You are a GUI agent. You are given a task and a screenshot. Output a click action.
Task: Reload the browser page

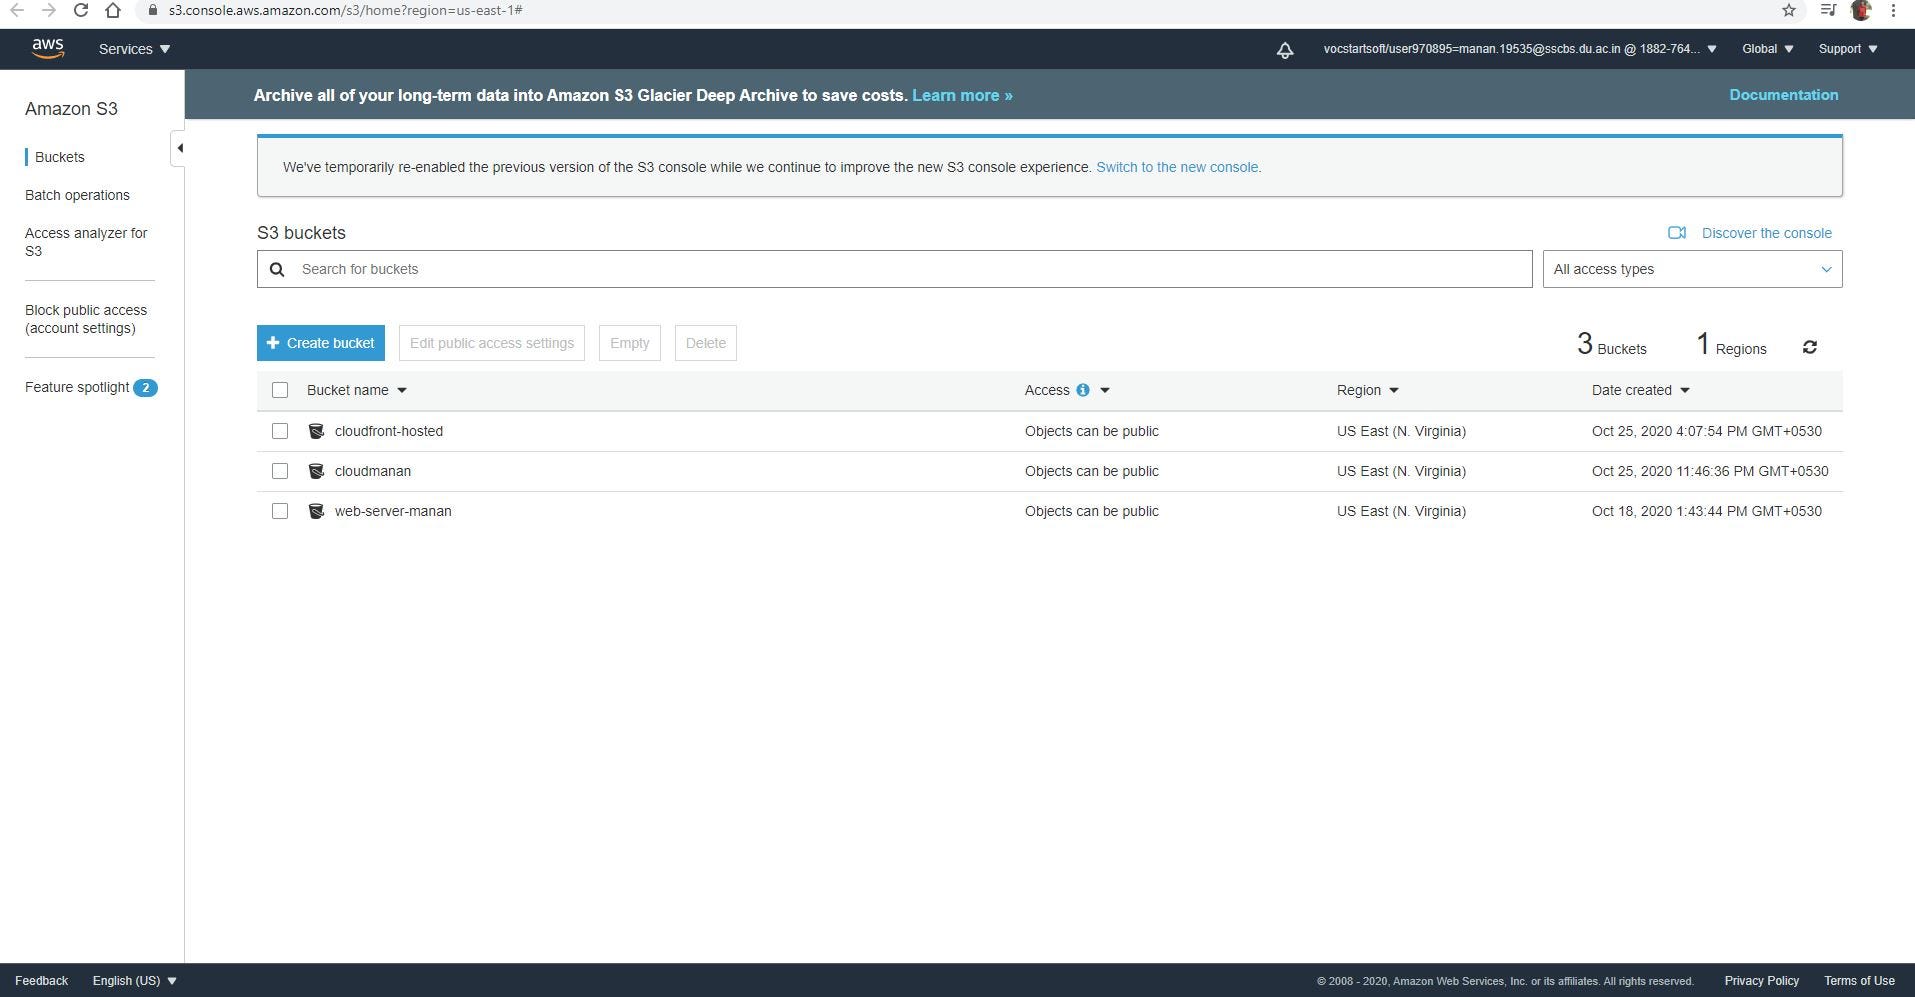(81, 10)
